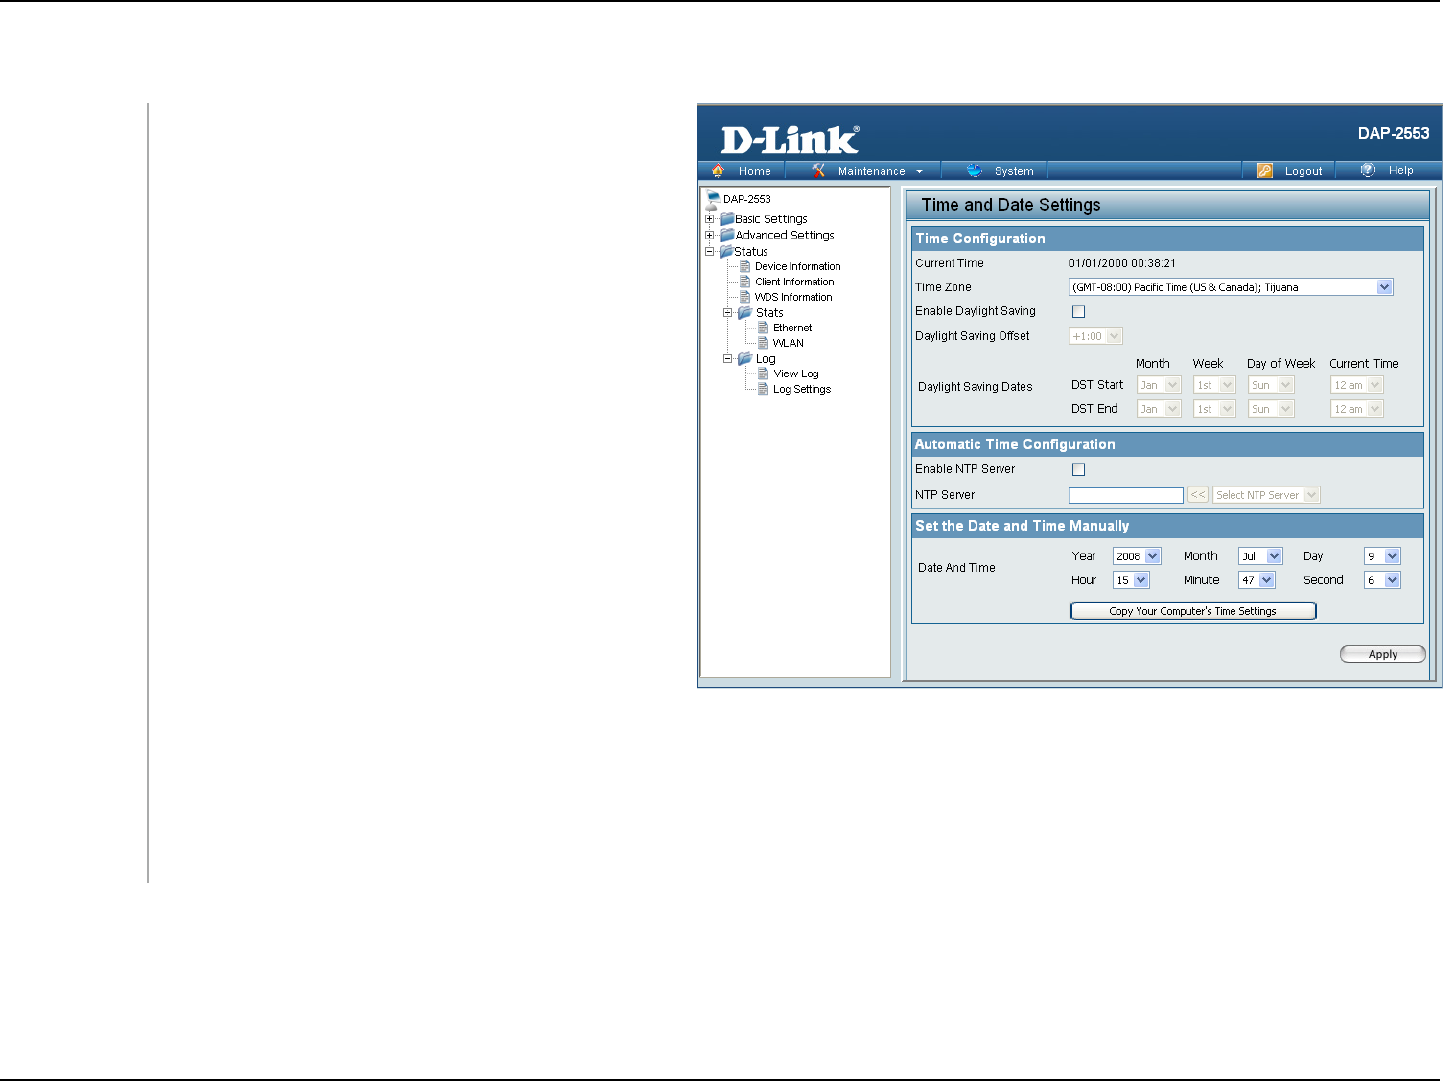
Task: Open the View Log page icon
Action: click(x=763, y=374)
